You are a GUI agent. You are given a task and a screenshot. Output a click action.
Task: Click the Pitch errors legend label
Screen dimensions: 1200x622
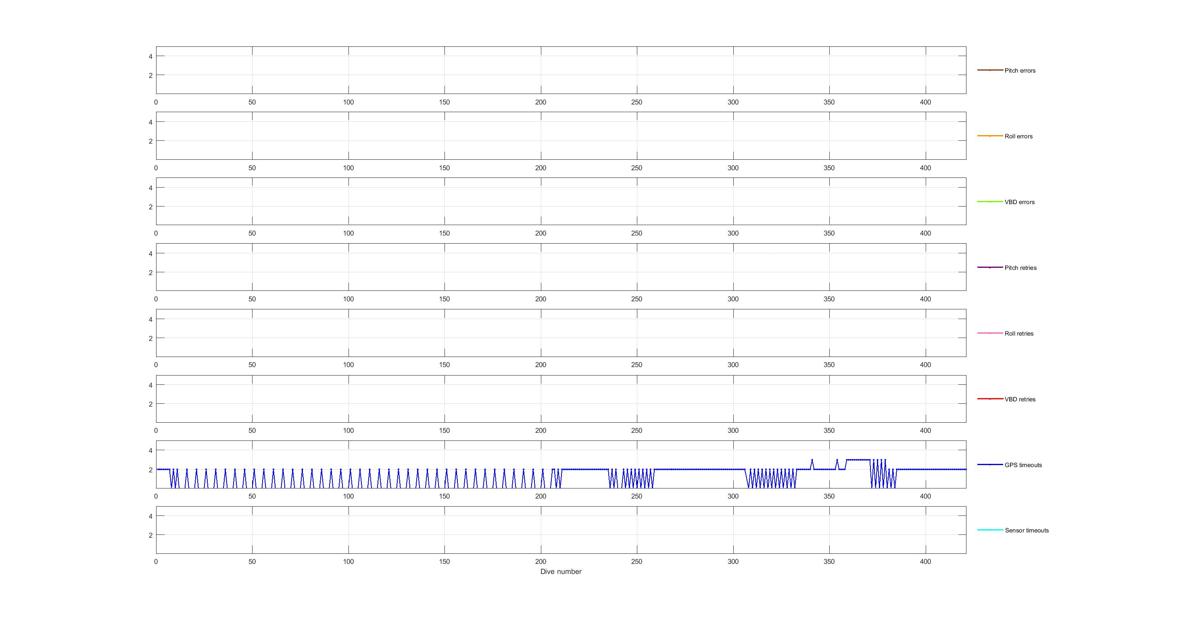[1020, 71]
